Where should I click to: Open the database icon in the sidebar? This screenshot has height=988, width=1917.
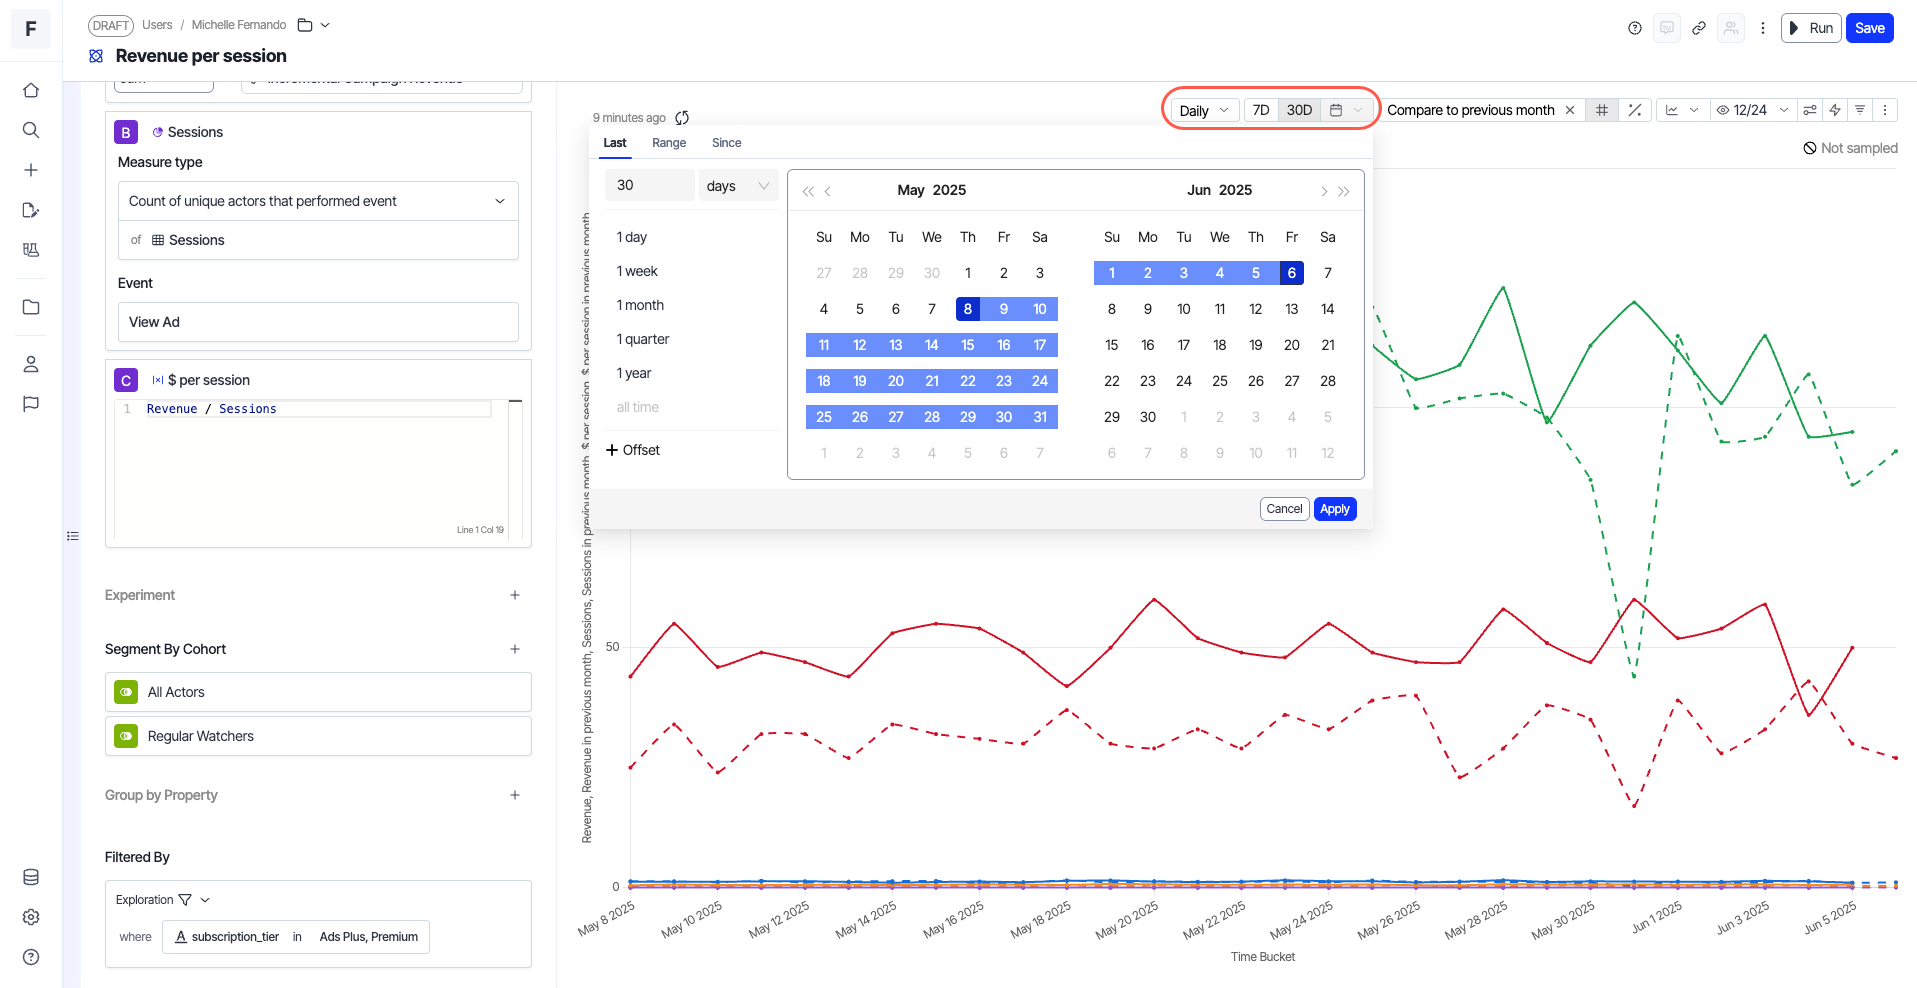click(x=31, y=877)
